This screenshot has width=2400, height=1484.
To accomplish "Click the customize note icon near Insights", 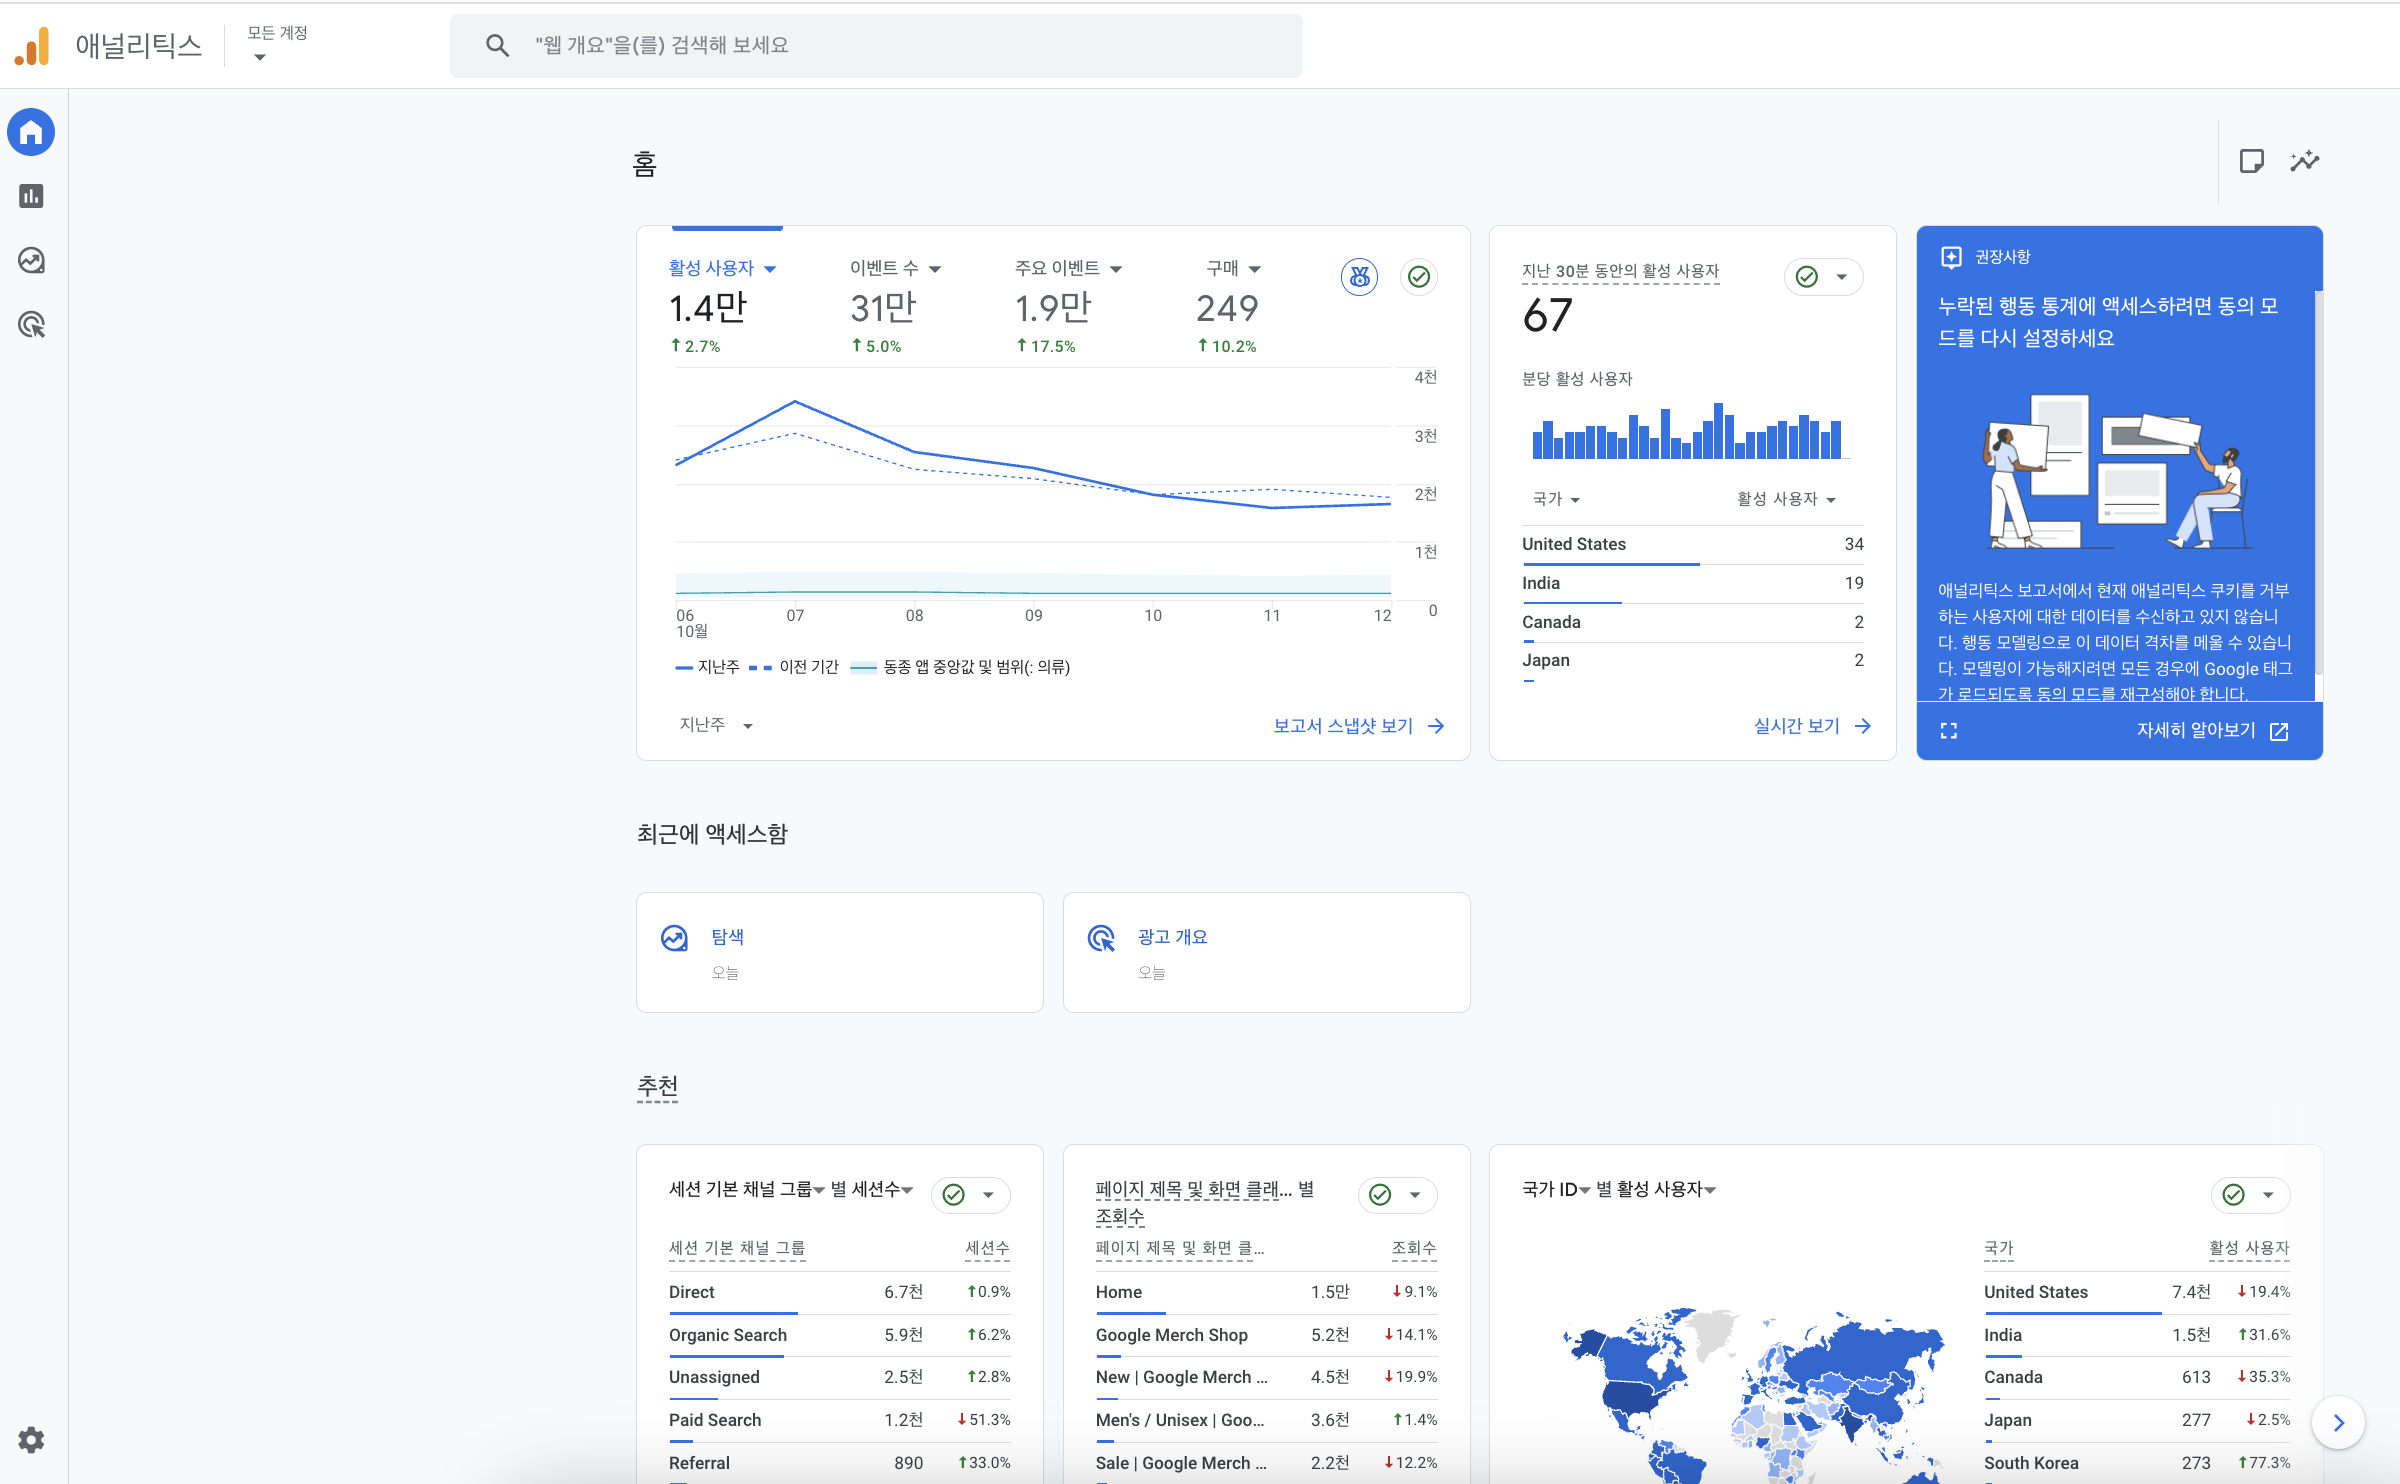I will pyautogui.click(x=2251, y=161).
